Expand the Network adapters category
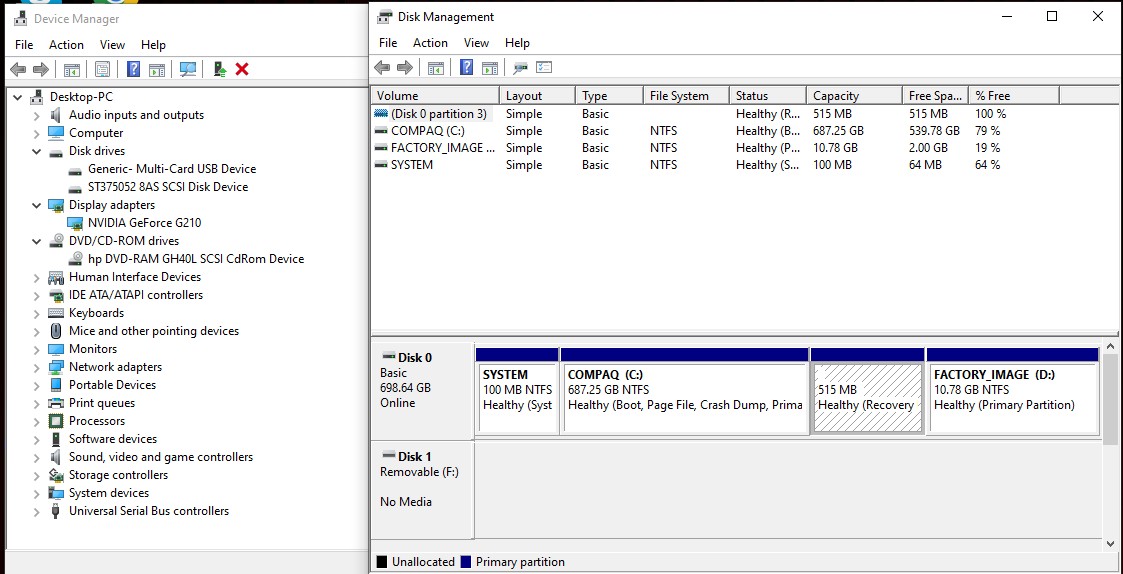 tap(37, 367)
